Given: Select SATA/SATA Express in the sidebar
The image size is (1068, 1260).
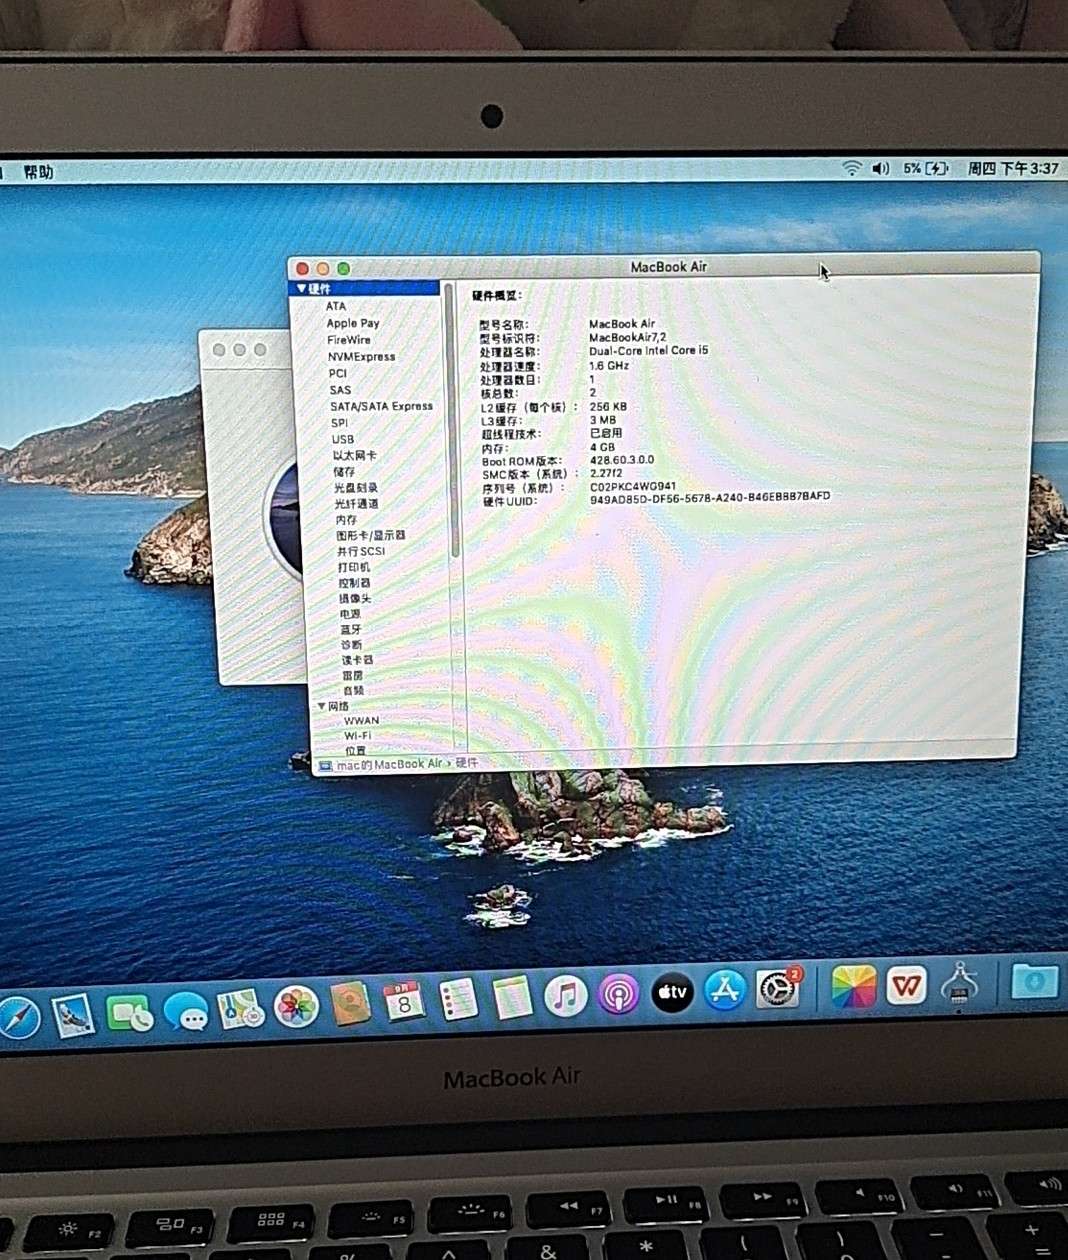Looking at the screenshot, I should (382, 406).
